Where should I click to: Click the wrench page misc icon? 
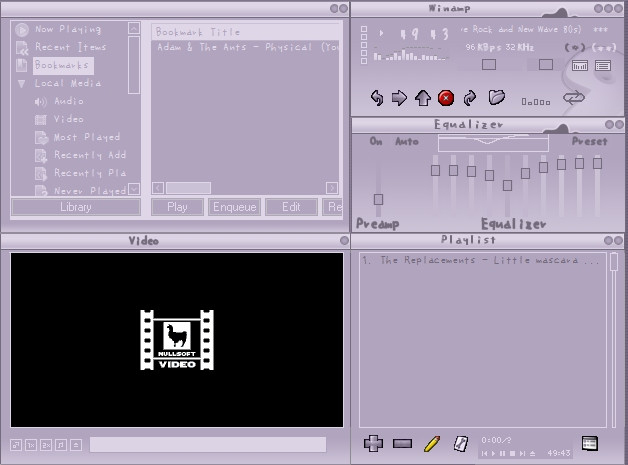(461, 444)
